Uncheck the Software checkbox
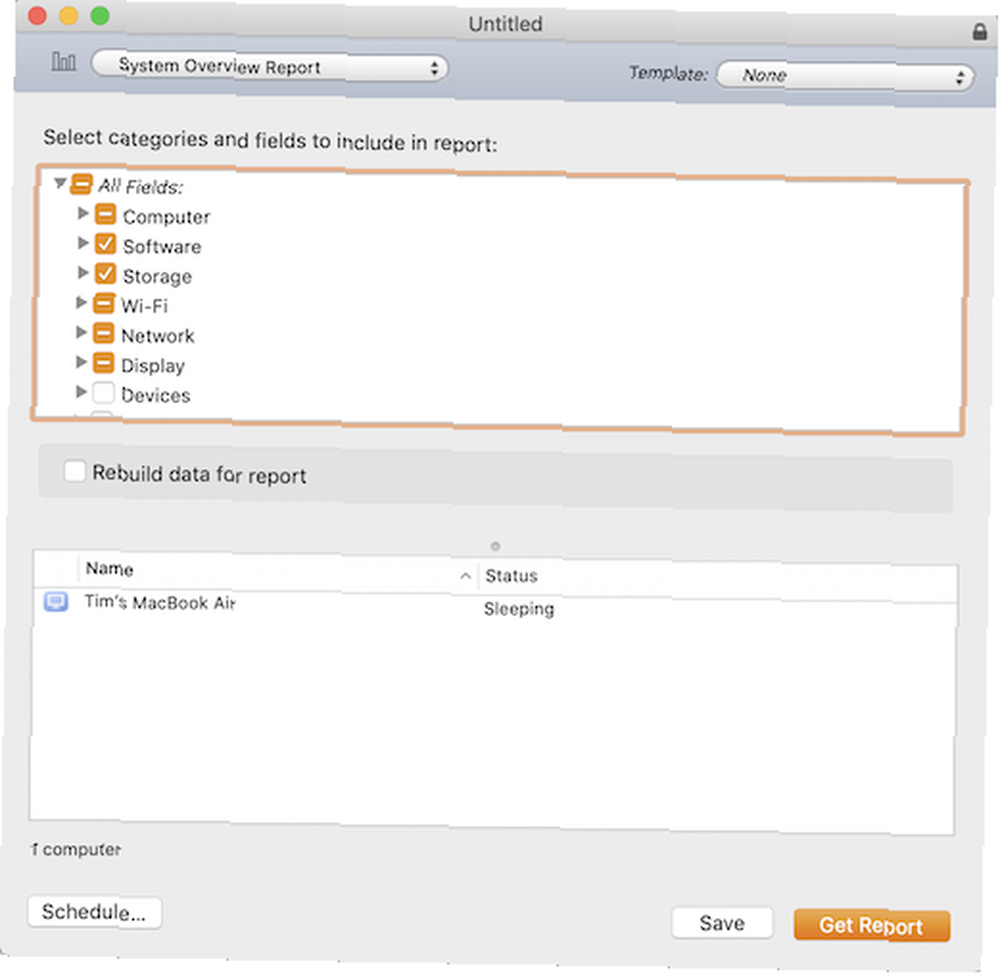The width and height of the screenshot is (1000, 976). tap(105, 244)
